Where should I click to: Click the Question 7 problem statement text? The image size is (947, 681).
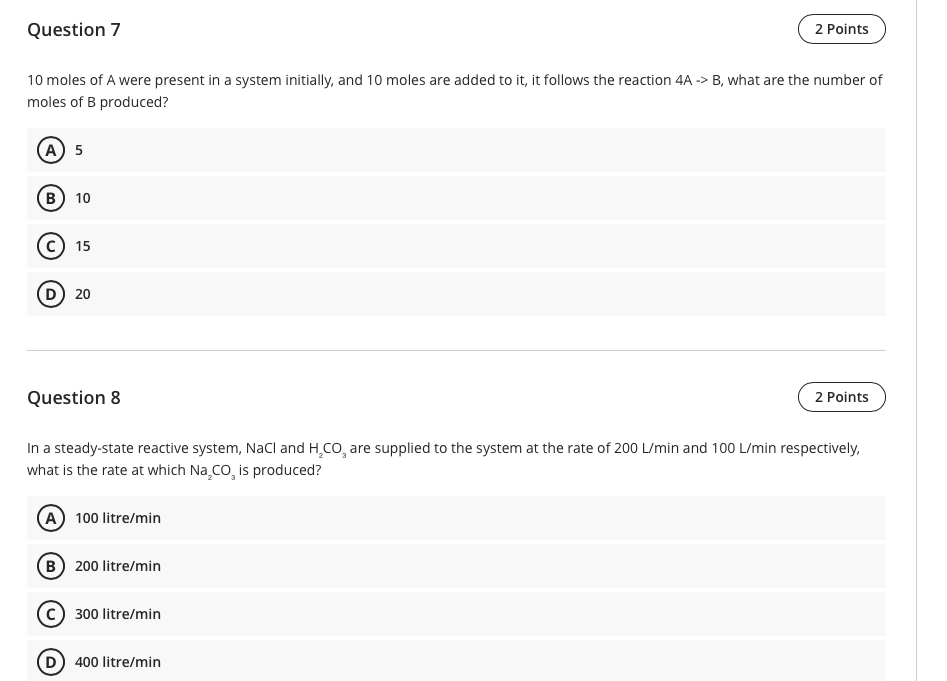[x=455, y=90]
